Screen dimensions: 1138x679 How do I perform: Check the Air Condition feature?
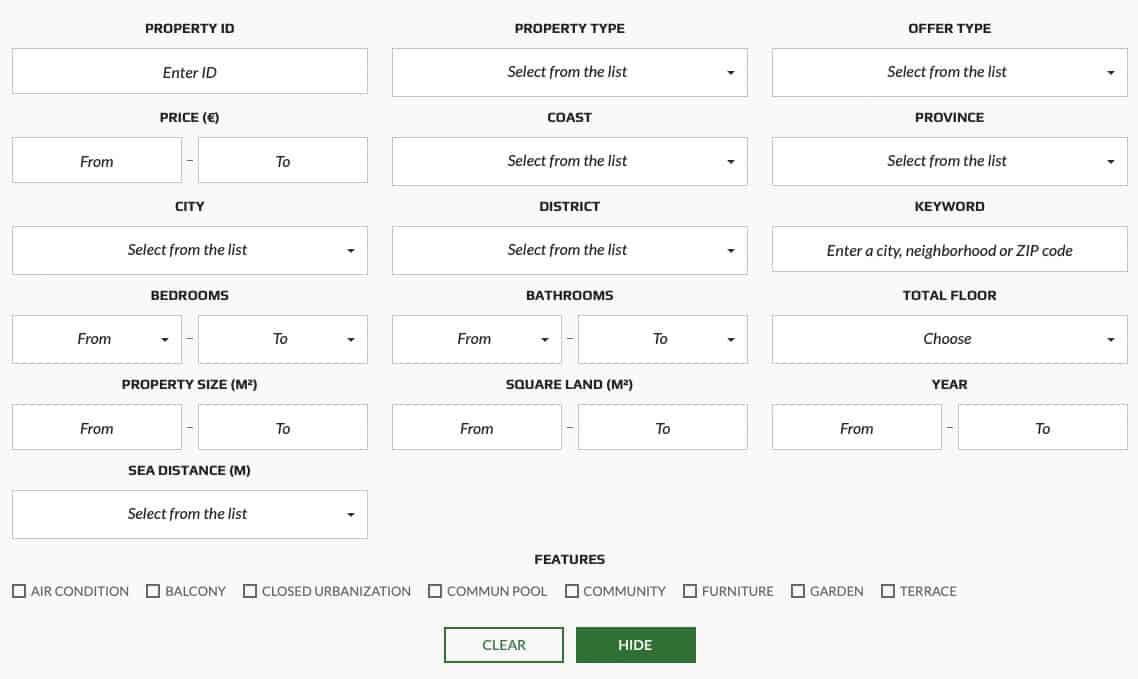pyautogui.click(x=19, y=591)
